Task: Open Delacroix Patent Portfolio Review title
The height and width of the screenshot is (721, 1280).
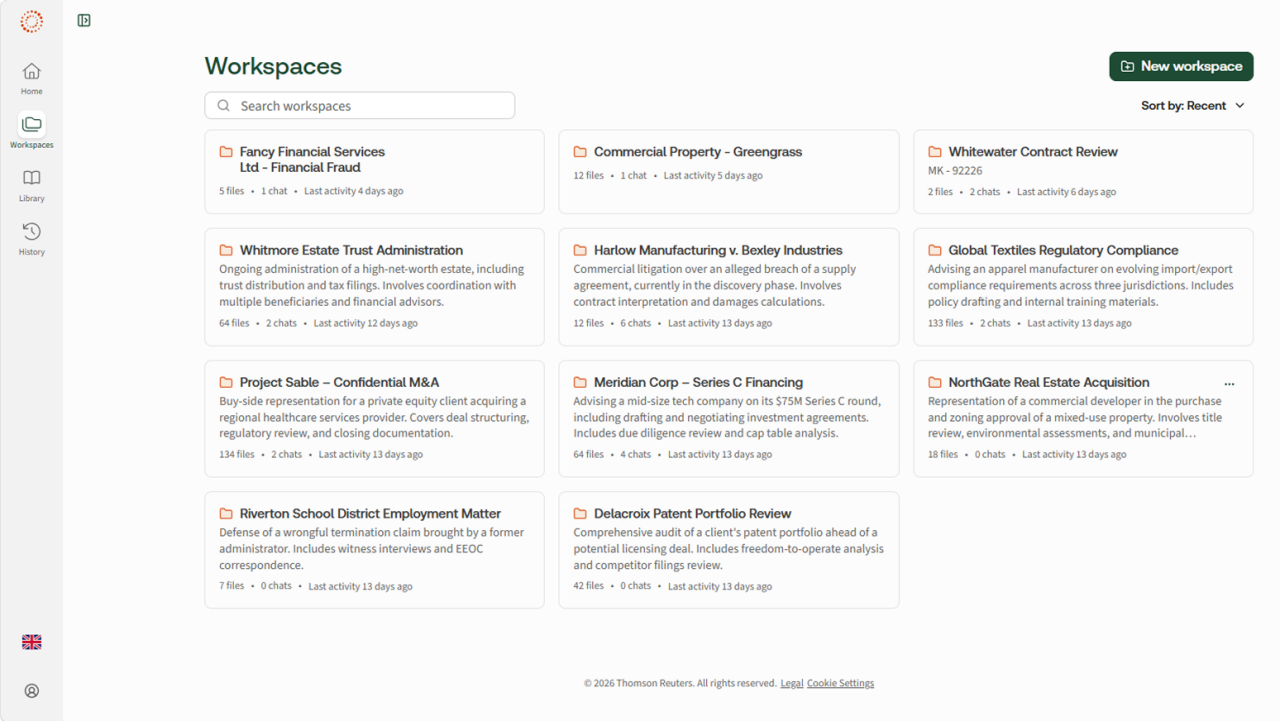Action: 692,513
